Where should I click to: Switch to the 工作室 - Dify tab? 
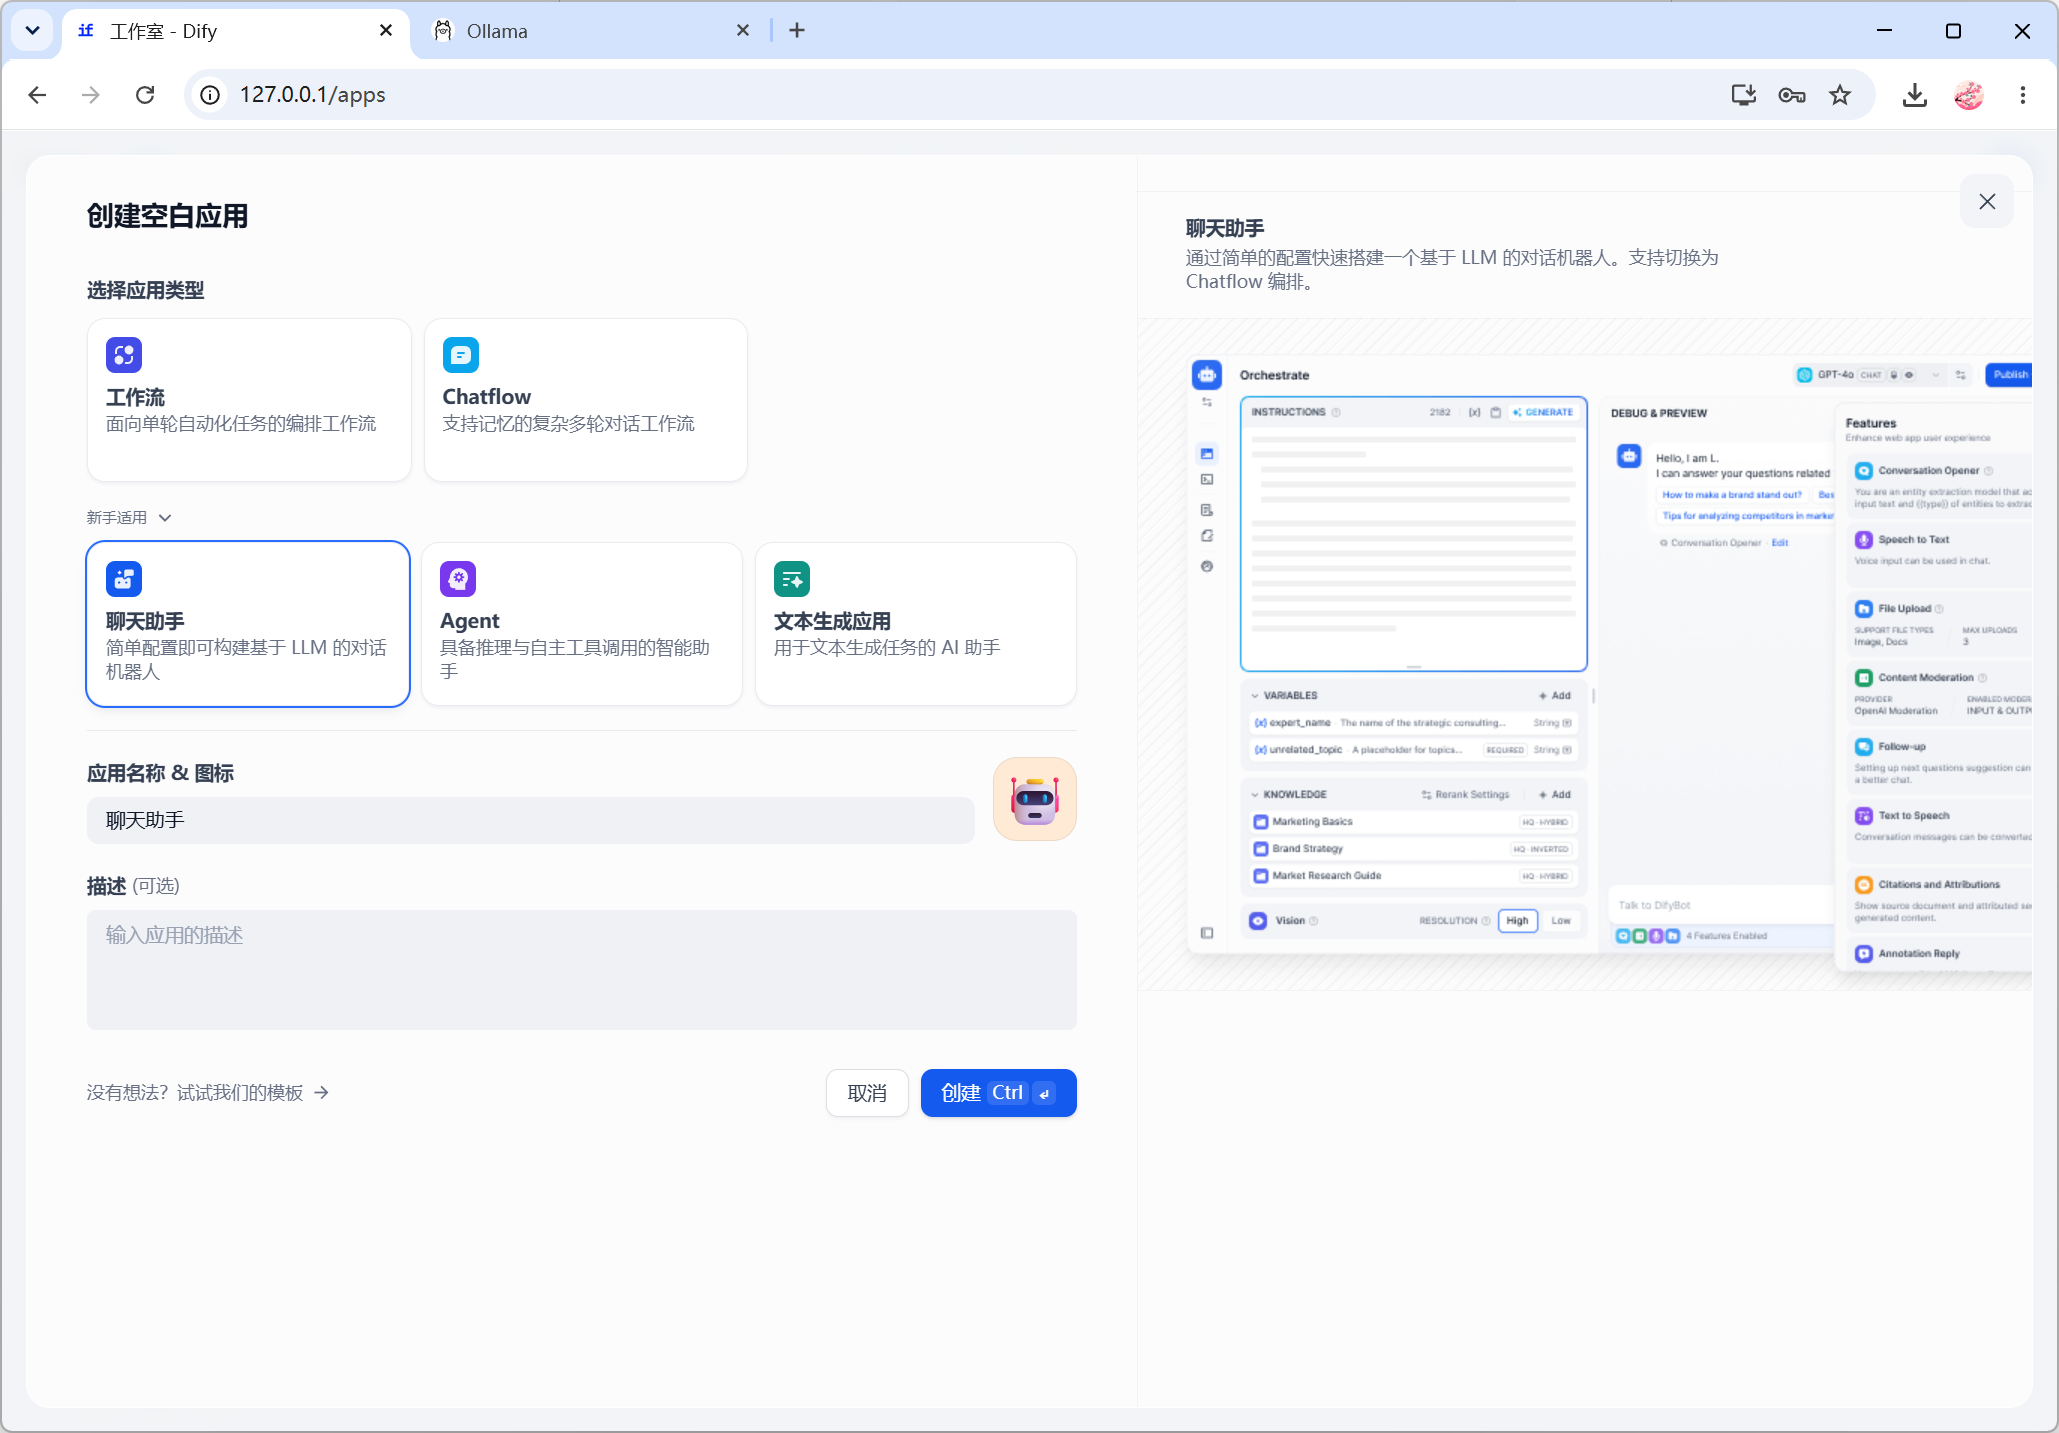click(x=235, y=31)
